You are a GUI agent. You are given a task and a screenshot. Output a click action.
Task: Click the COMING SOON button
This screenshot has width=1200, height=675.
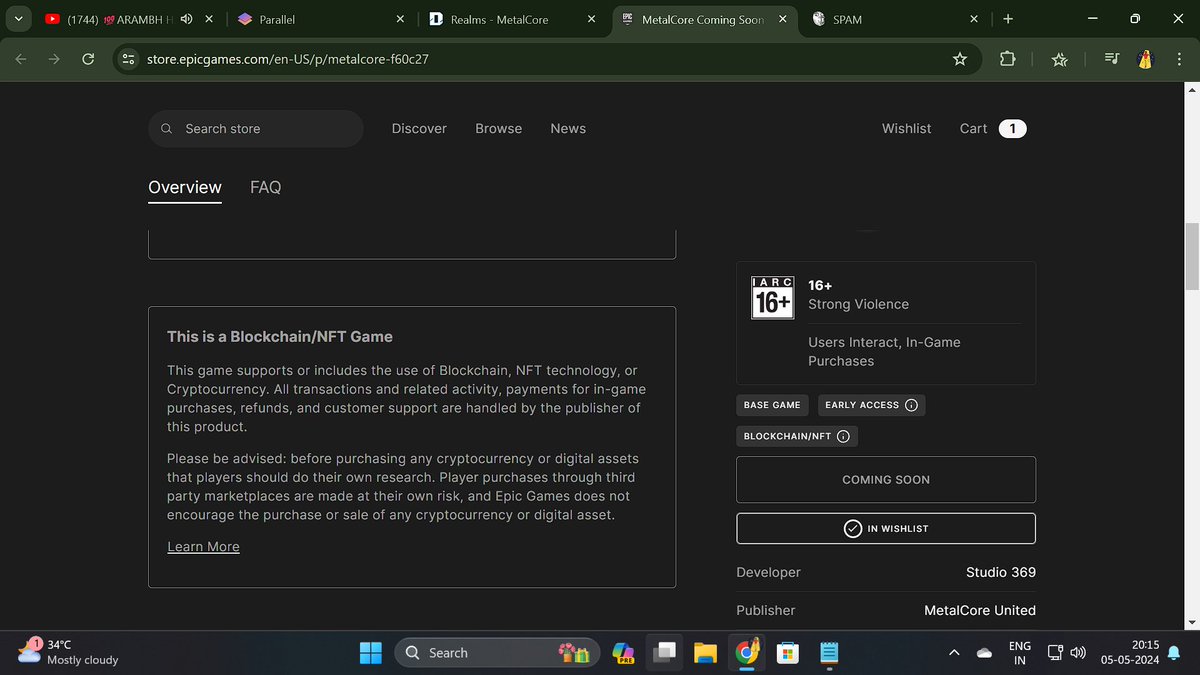[886, 480]
